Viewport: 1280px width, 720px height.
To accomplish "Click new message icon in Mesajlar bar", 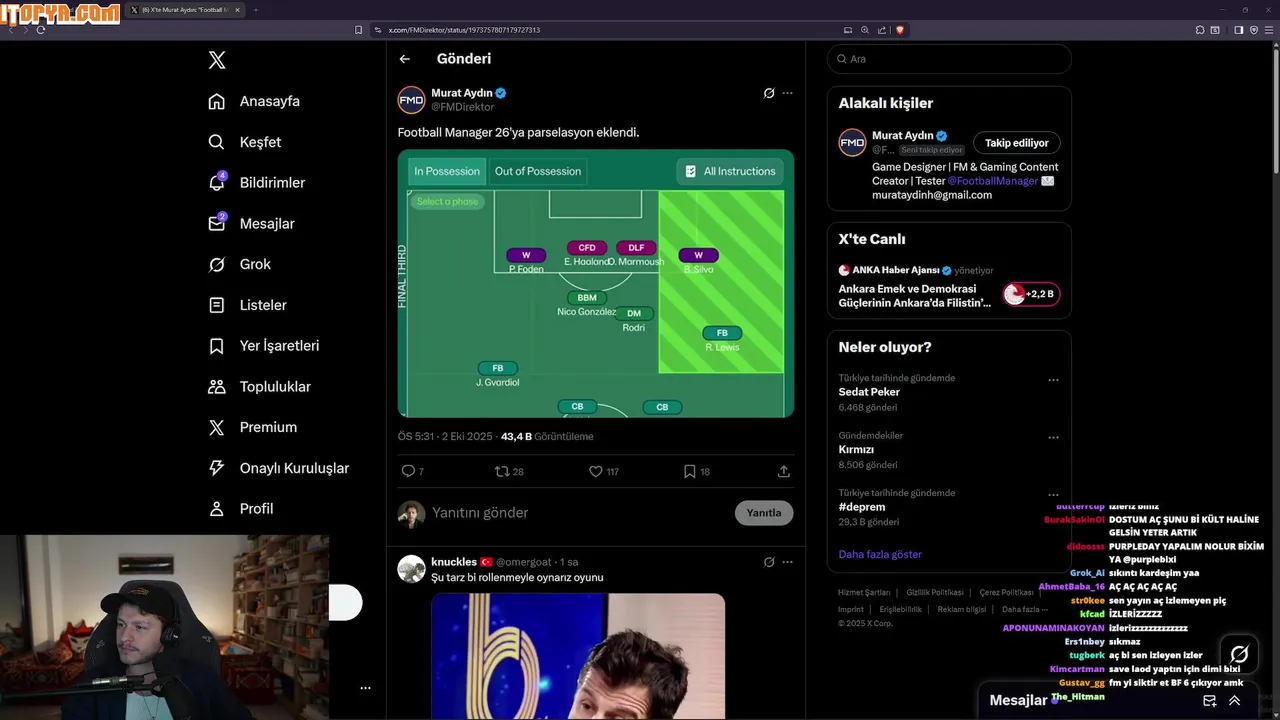I will tap(1209, 701).
